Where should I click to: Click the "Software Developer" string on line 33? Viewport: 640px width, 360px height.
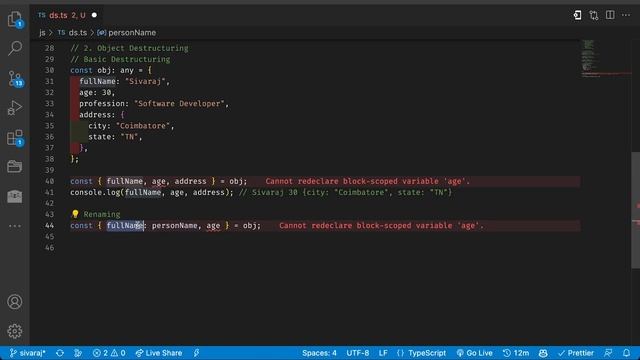point(179,104)
